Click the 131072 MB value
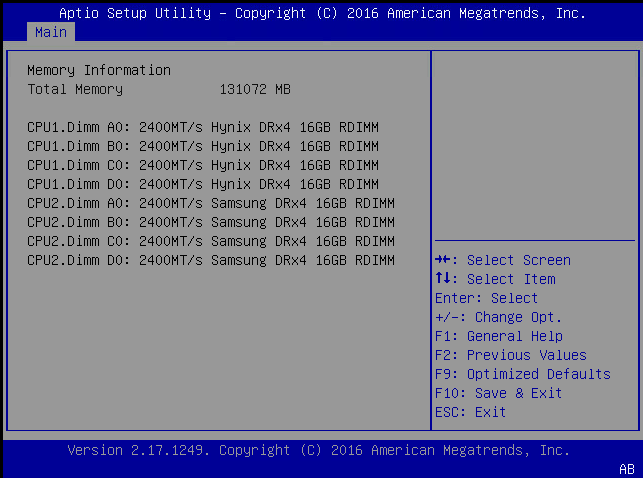Image resolution: width=643 pixels, height=478 pixels. (x=255, y=89)
